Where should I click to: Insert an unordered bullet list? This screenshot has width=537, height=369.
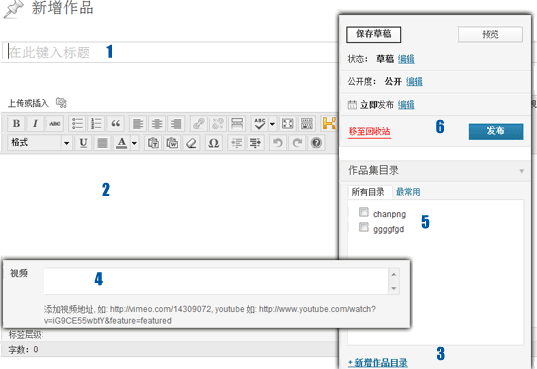[77, 123]
